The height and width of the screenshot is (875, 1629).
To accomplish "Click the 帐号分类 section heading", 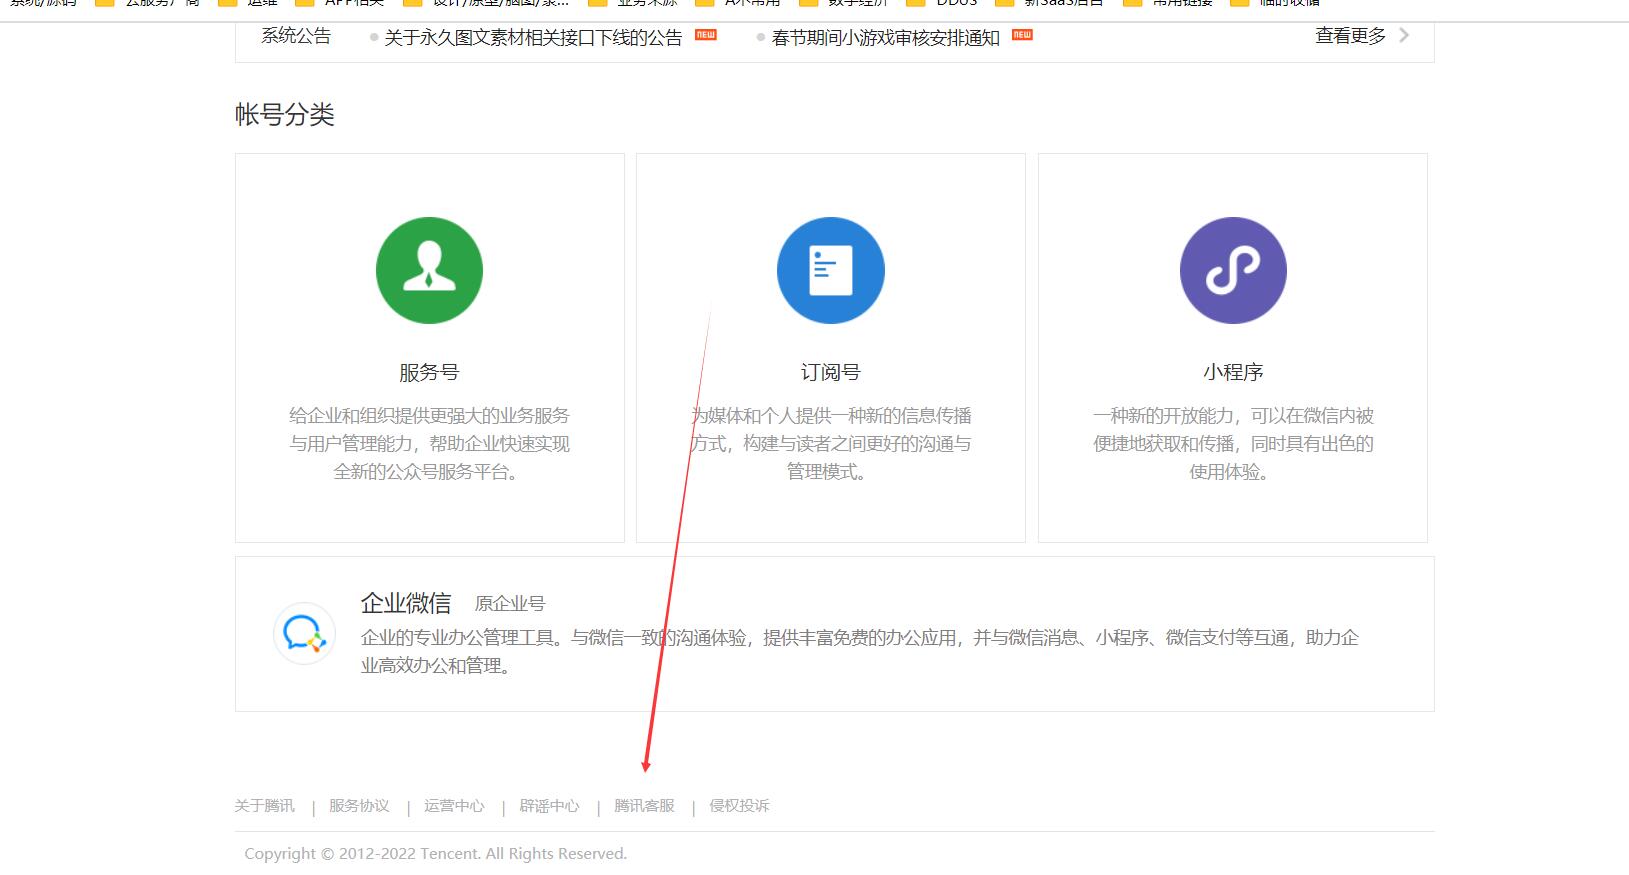I will (285, 115).
